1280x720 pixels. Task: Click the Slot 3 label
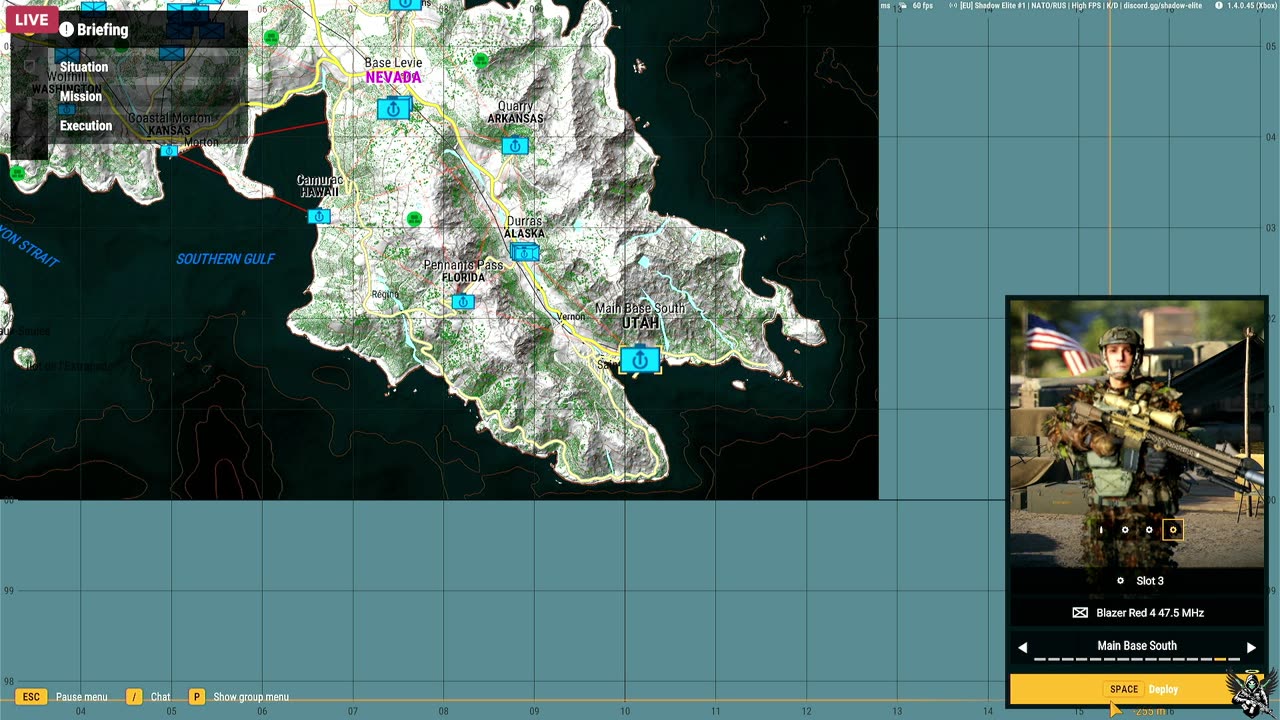pyautogui.click(x=1150, y=581)
